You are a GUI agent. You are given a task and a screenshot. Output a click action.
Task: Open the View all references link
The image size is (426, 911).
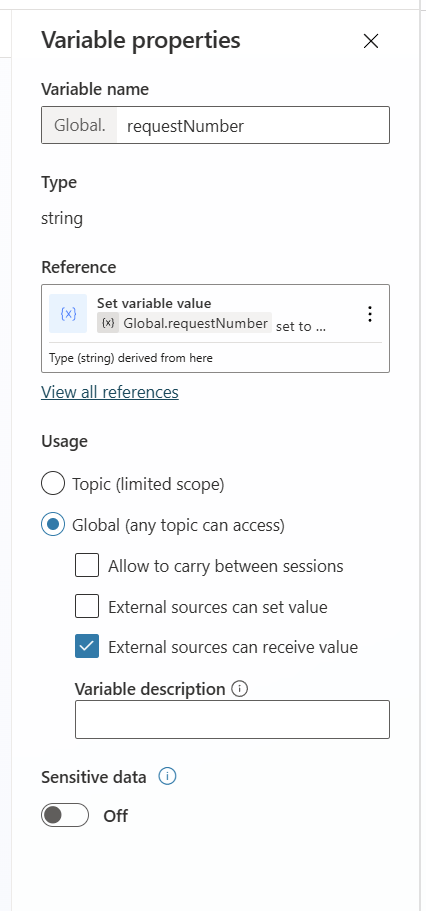point(110,392)
